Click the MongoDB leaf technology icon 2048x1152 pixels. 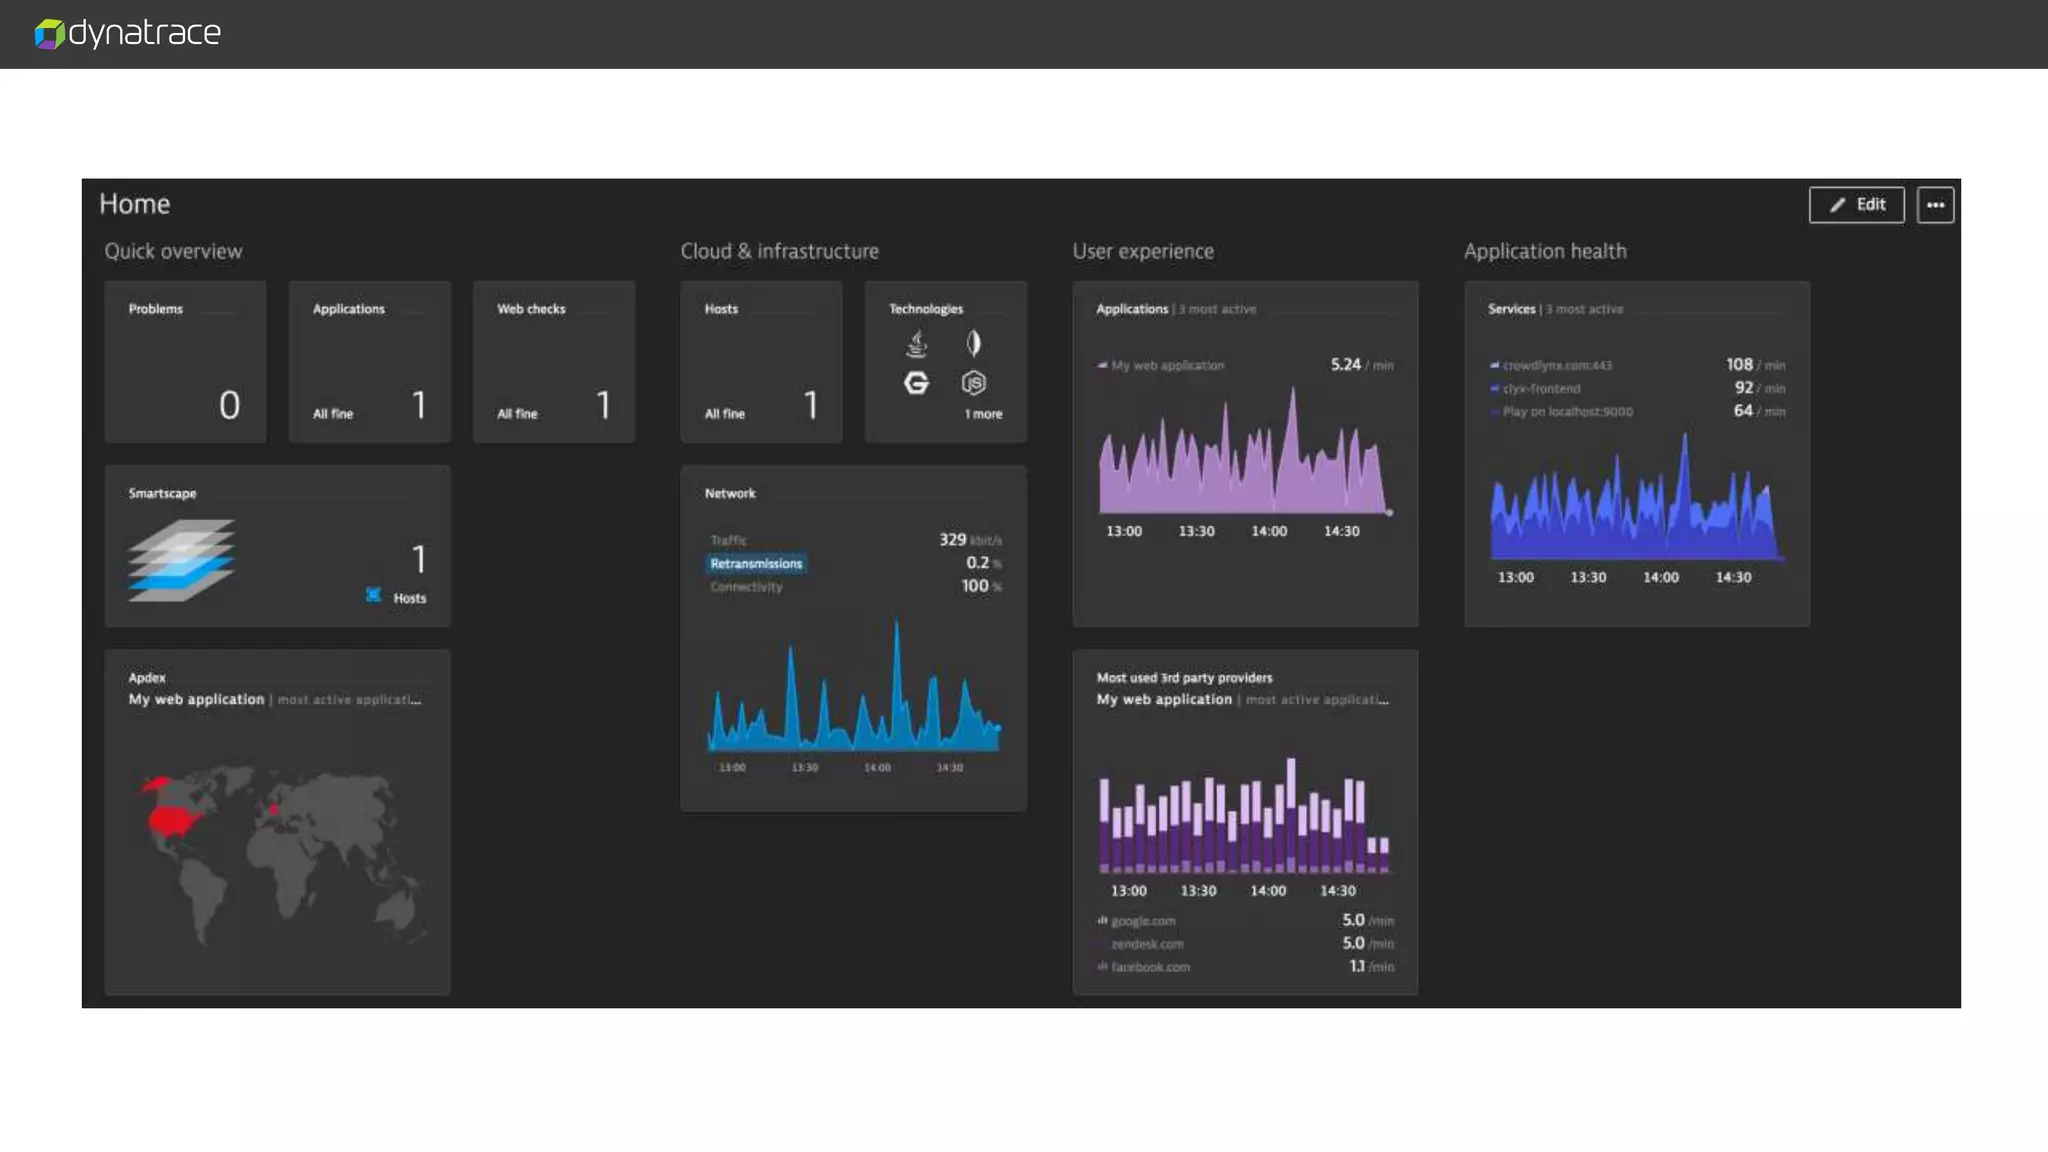[973, 344]
